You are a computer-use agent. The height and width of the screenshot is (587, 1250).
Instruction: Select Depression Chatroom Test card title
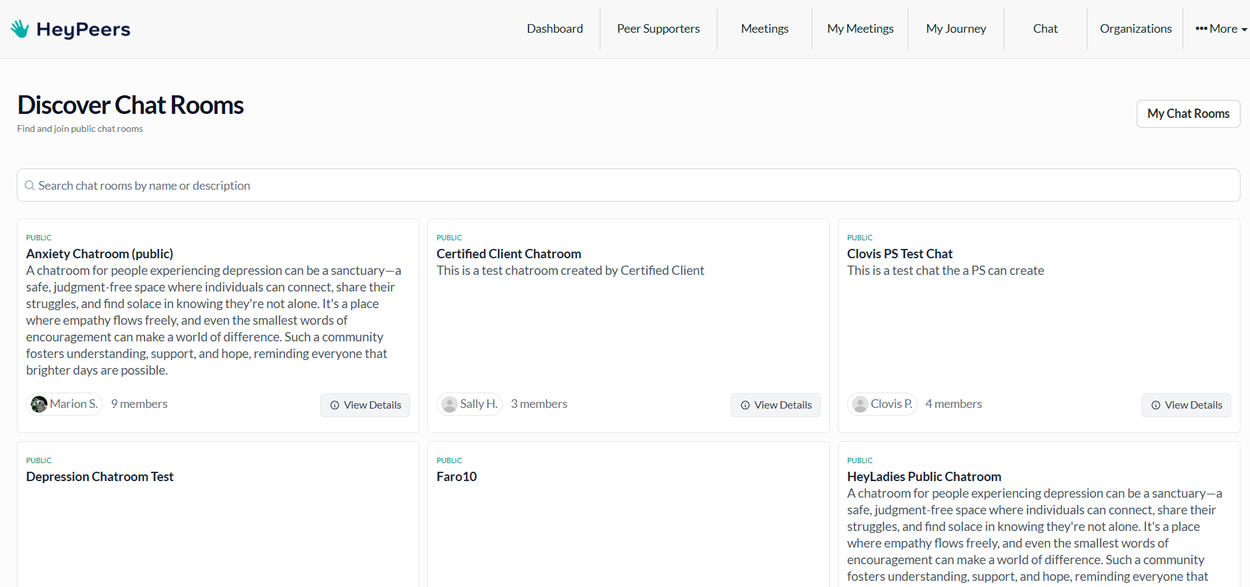click(100, 477)
